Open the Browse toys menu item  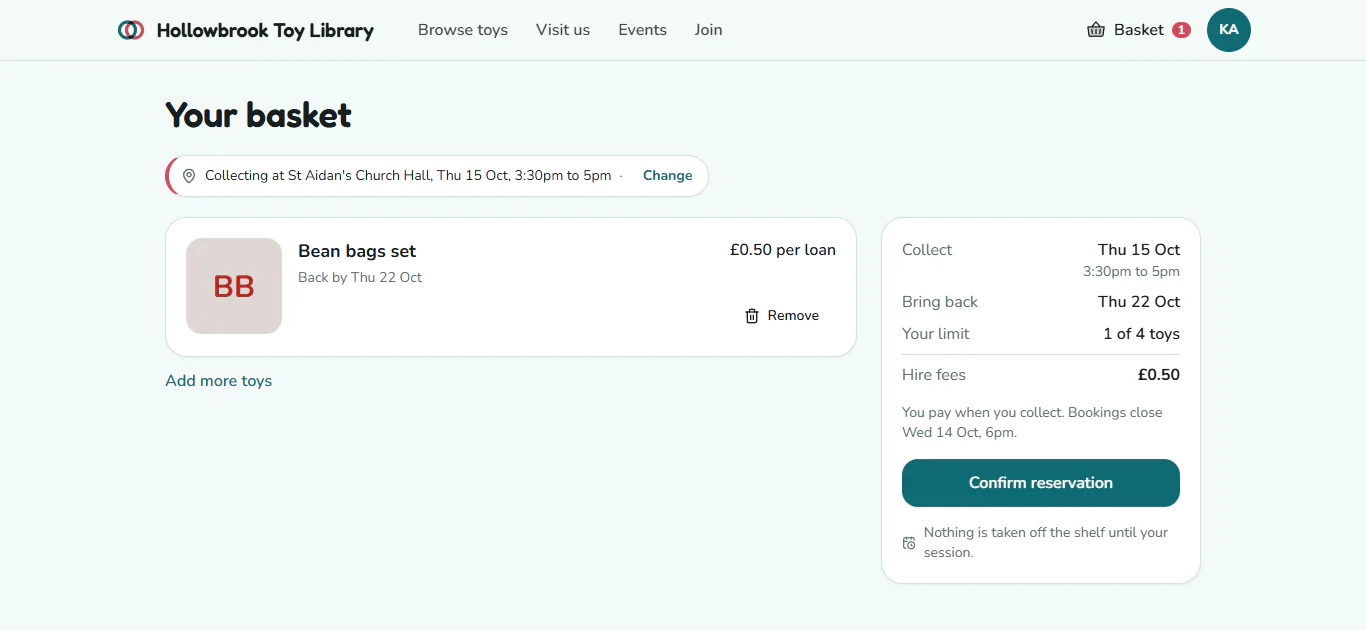coord(463,30)
